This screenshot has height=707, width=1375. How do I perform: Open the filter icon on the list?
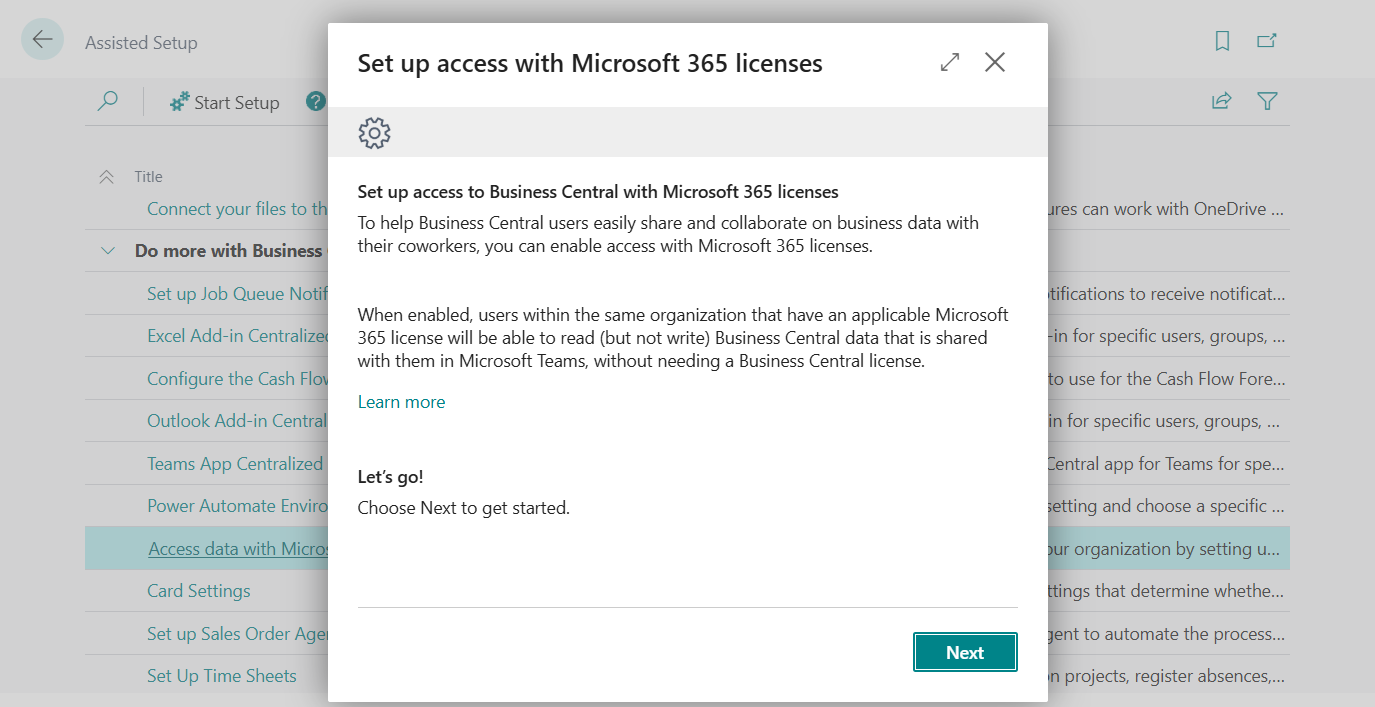[x=1267, y=101]
